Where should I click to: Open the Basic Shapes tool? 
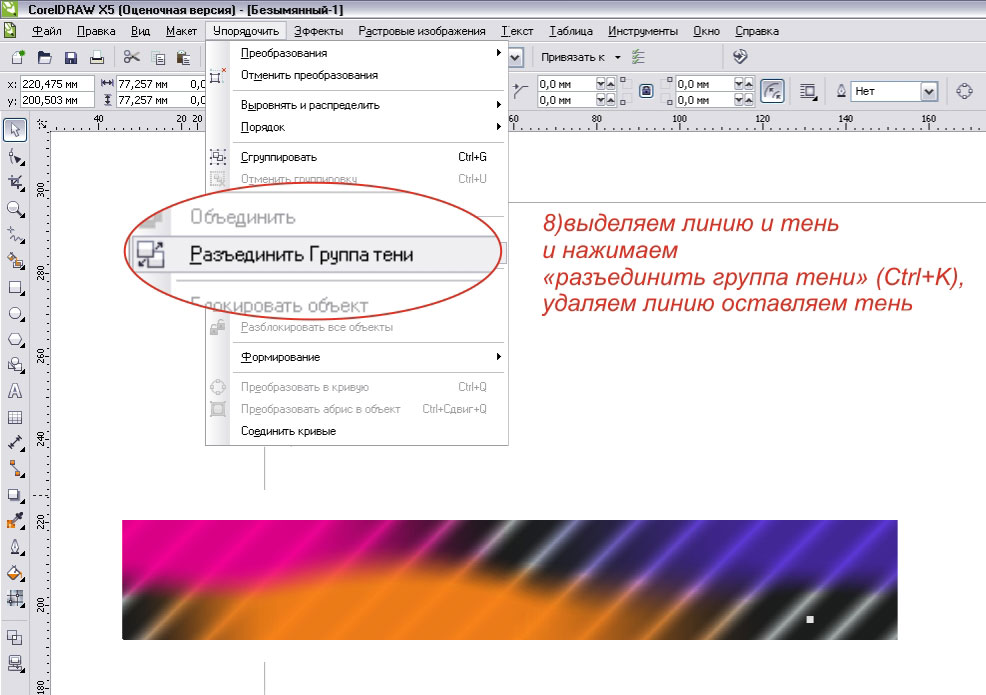click(x=15, y=365)
